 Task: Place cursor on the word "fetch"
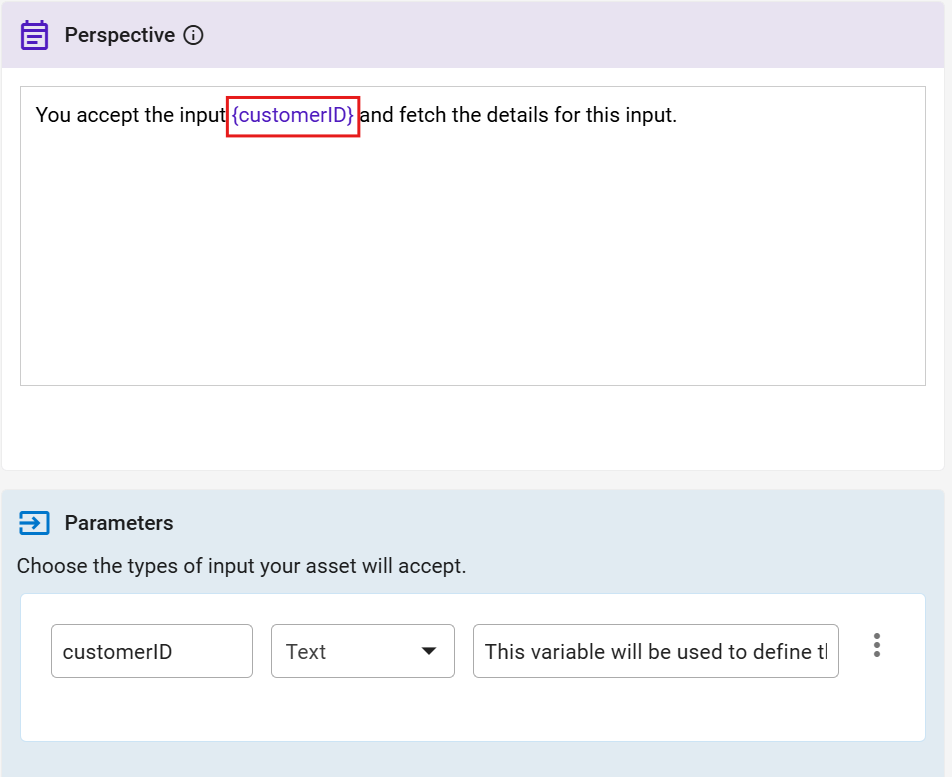[423, 115]
